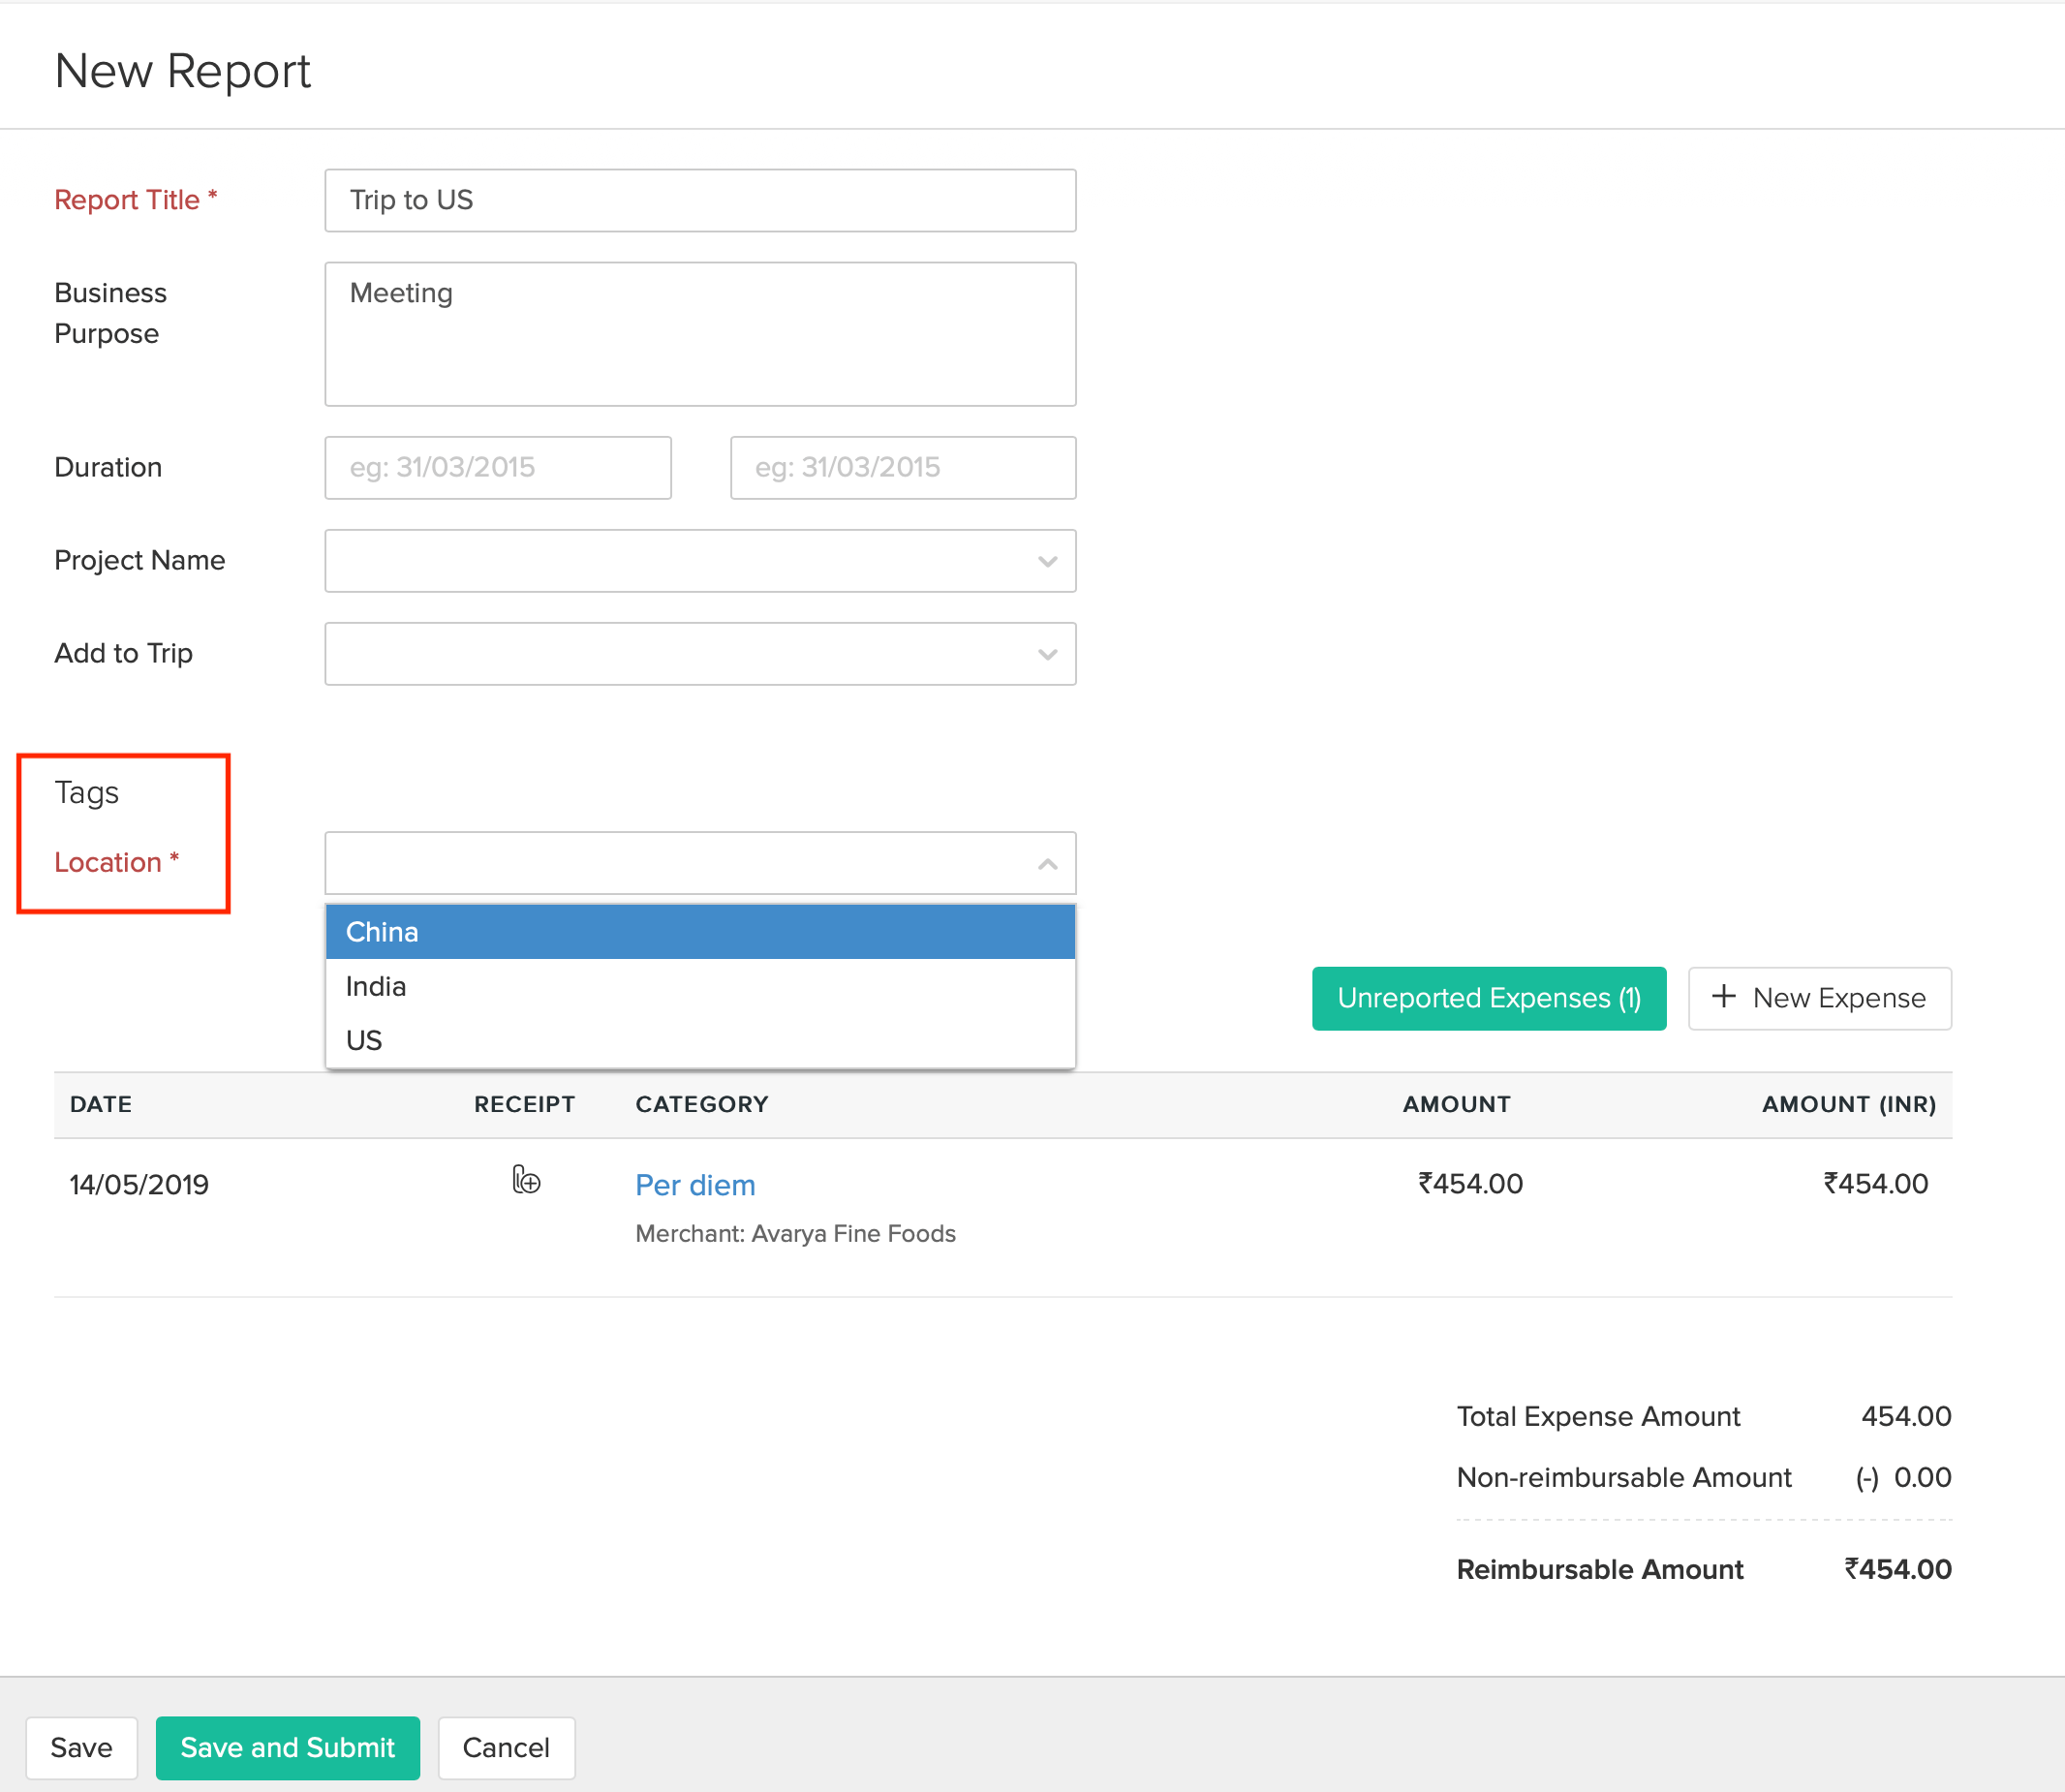Image resolution: width=2065 pixels, height=1792 pixels.
Task: Collapse the Location dropdown arrow
Action: tap(1046, 864)
